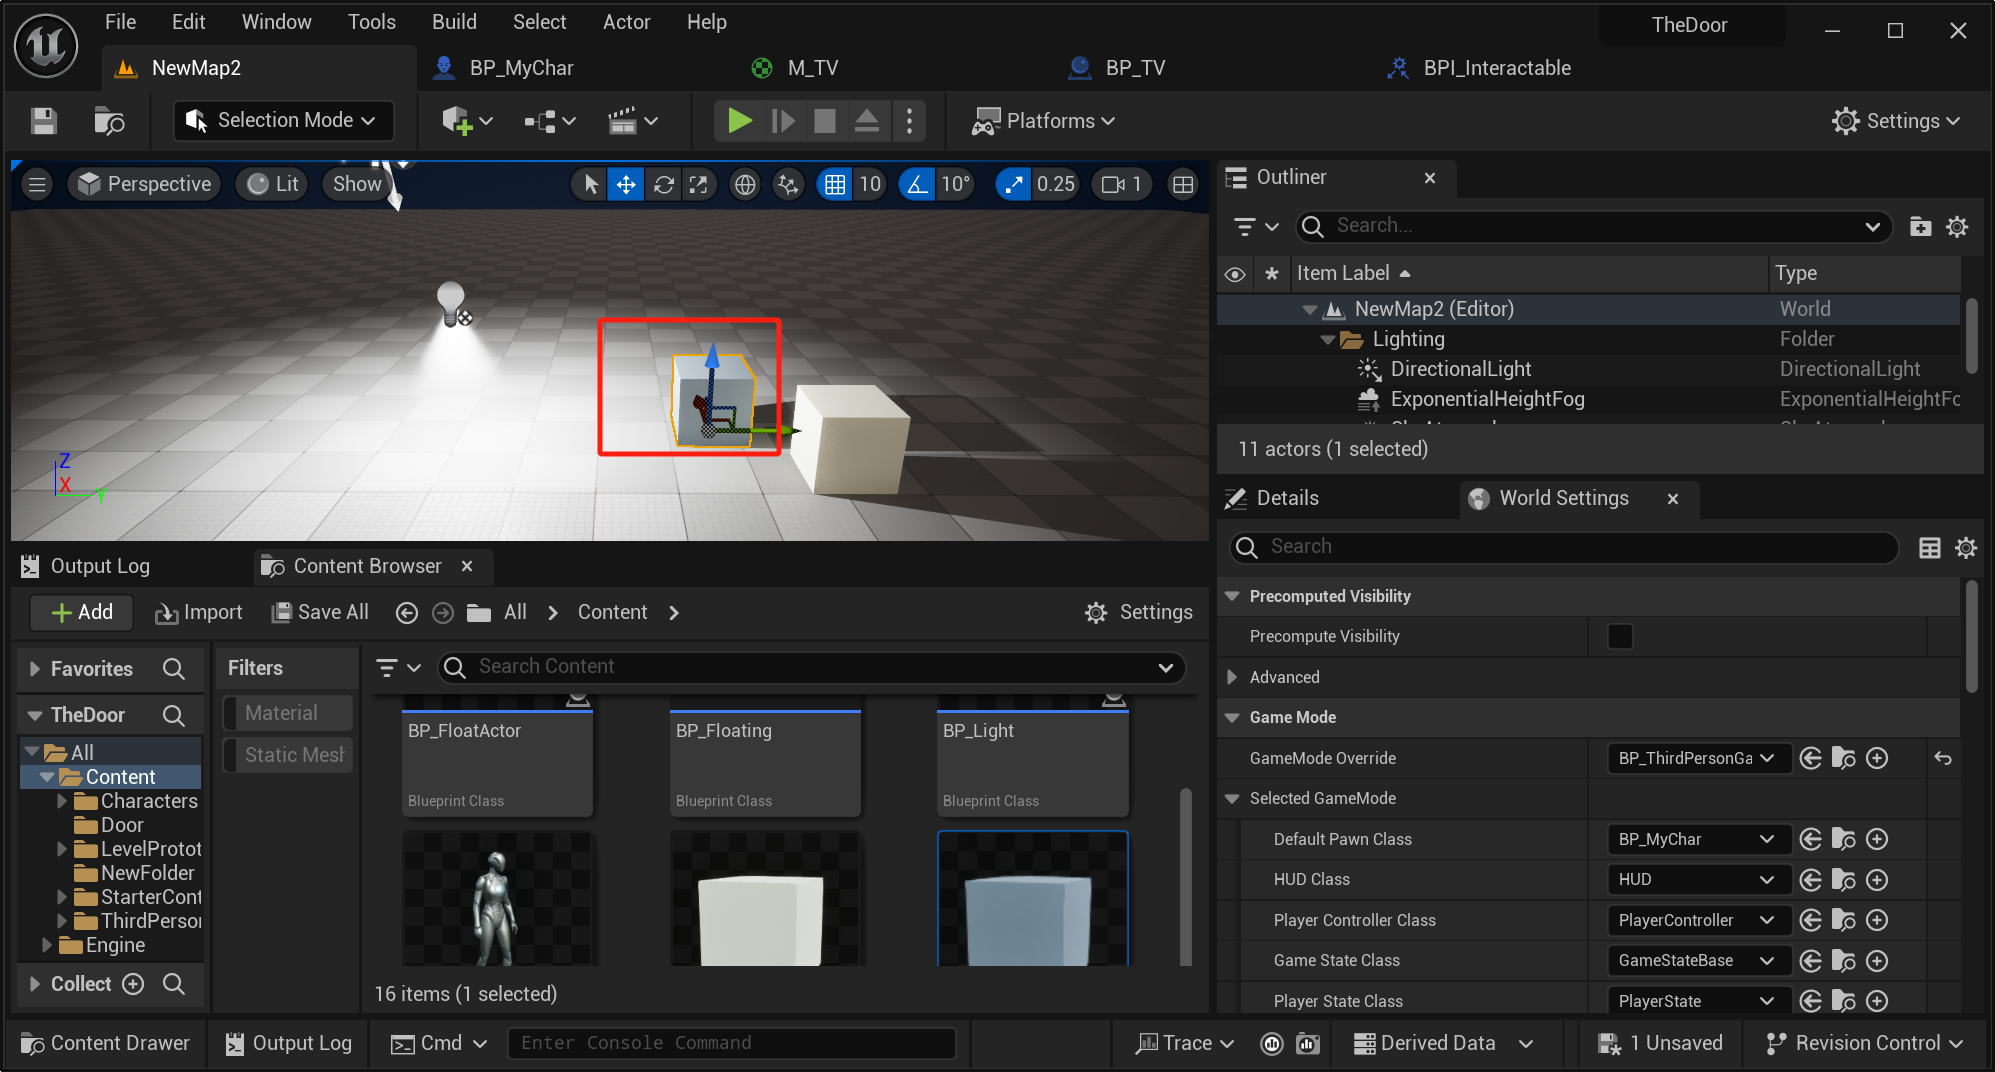Screen dimensions: 1995x1072
Task: Open the Blueprints toolbar dropdown icon
Action: point(550,121)
